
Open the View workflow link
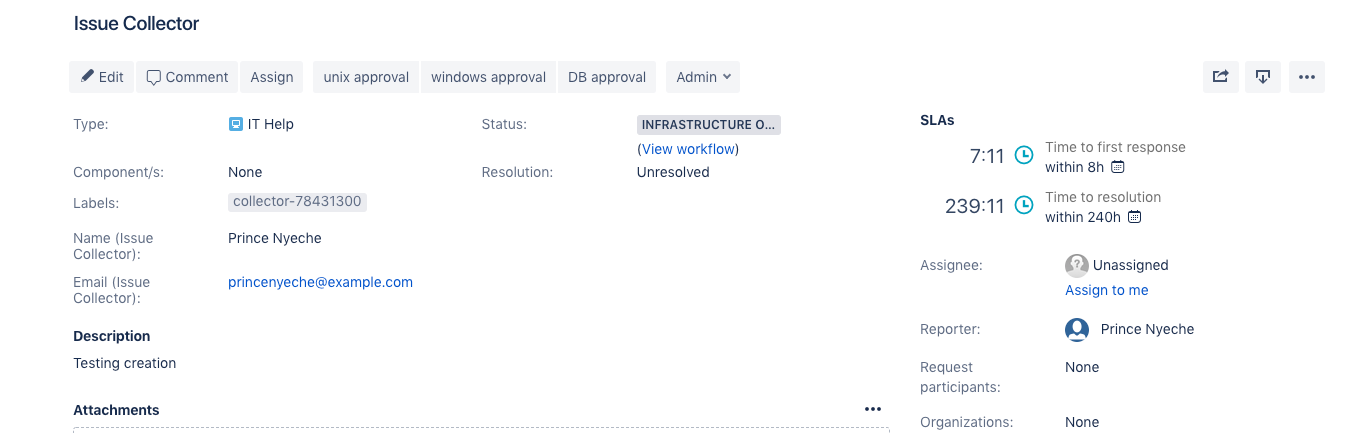pyautogui.click(x=689, y=149)
